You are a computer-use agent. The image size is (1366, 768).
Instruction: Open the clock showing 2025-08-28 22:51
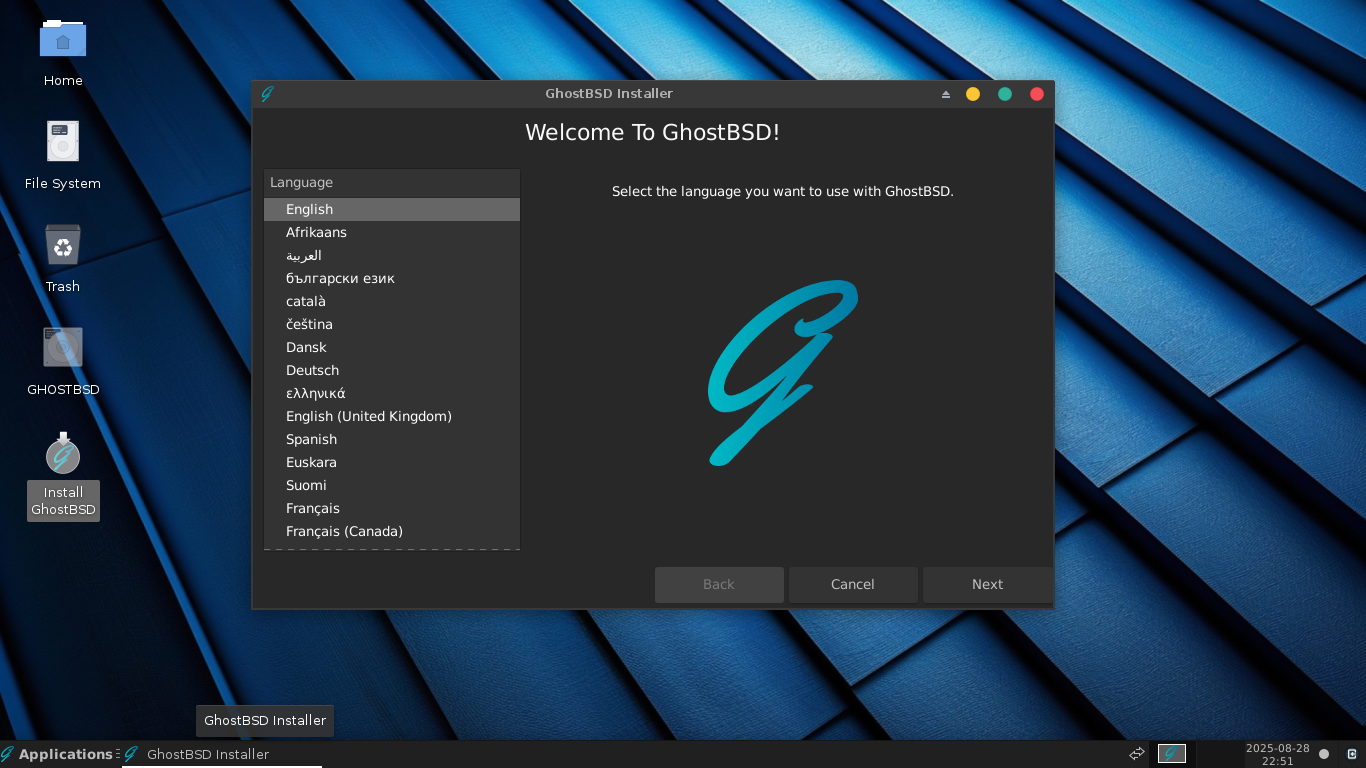click(1277, 754)
